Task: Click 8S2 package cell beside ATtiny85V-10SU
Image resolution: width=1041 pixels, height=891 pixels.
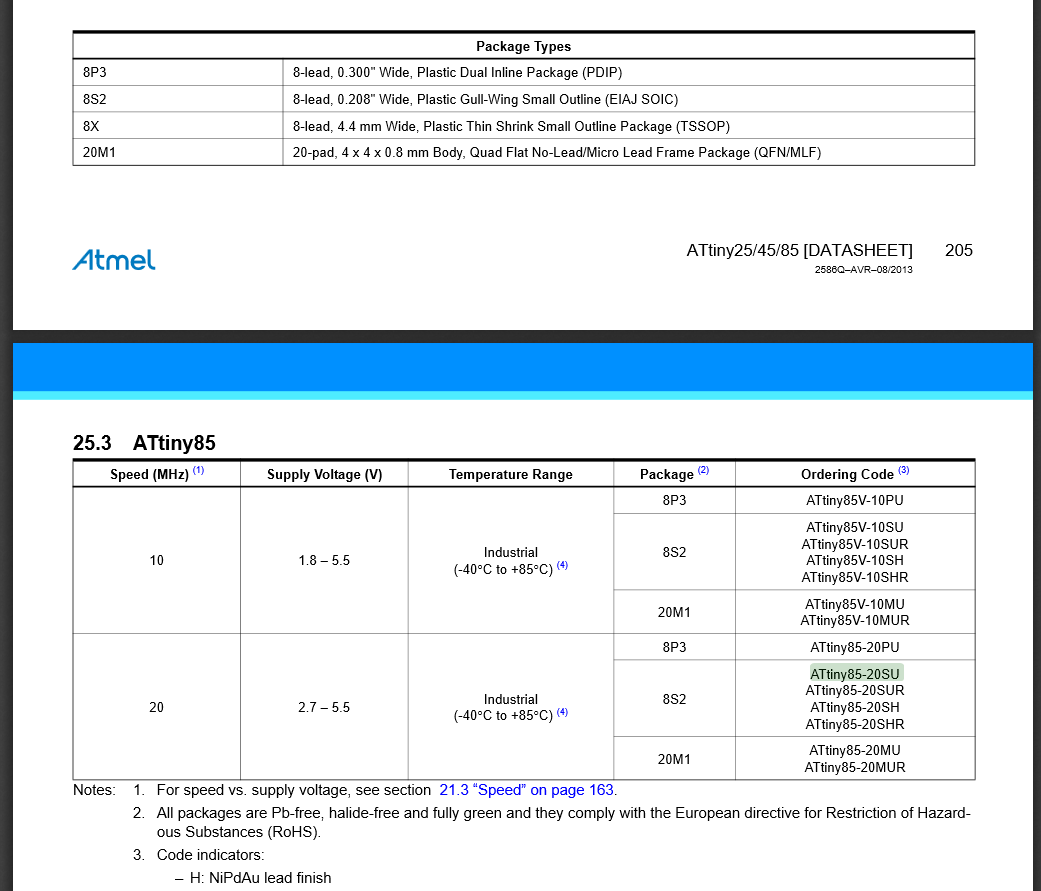Action: click(x=675, y=552)
